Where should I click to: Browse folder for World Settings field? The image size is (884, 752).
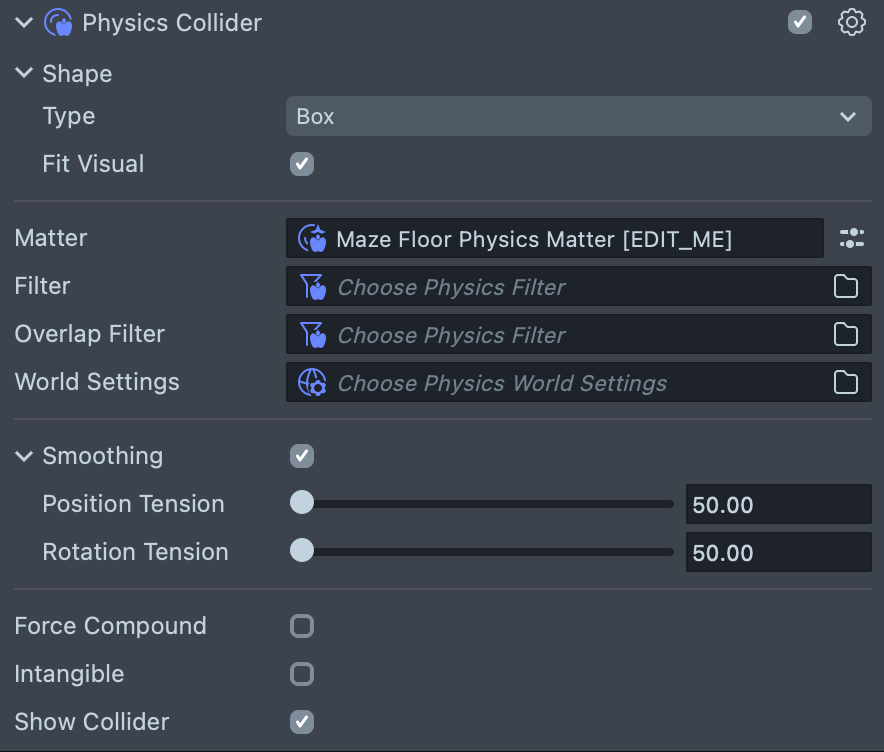click(846, 383)
